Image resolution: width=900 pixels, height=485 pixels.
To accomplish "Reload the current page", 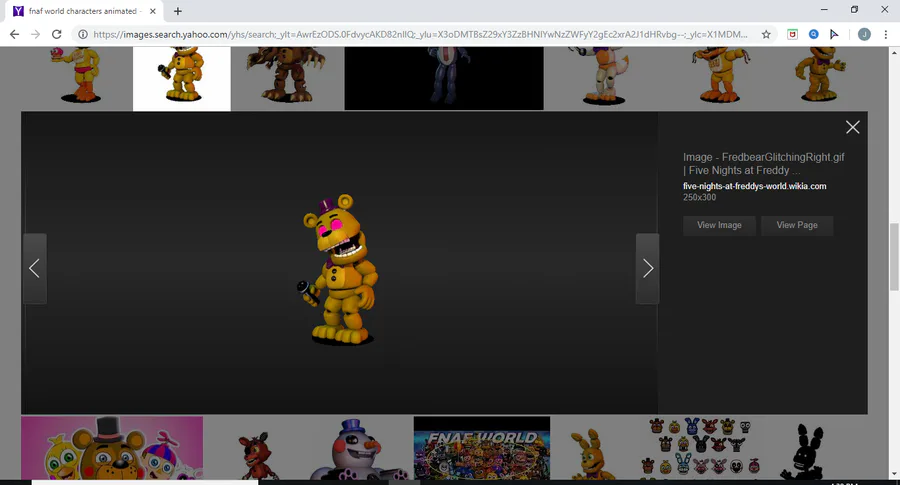I will coord(56,34).
